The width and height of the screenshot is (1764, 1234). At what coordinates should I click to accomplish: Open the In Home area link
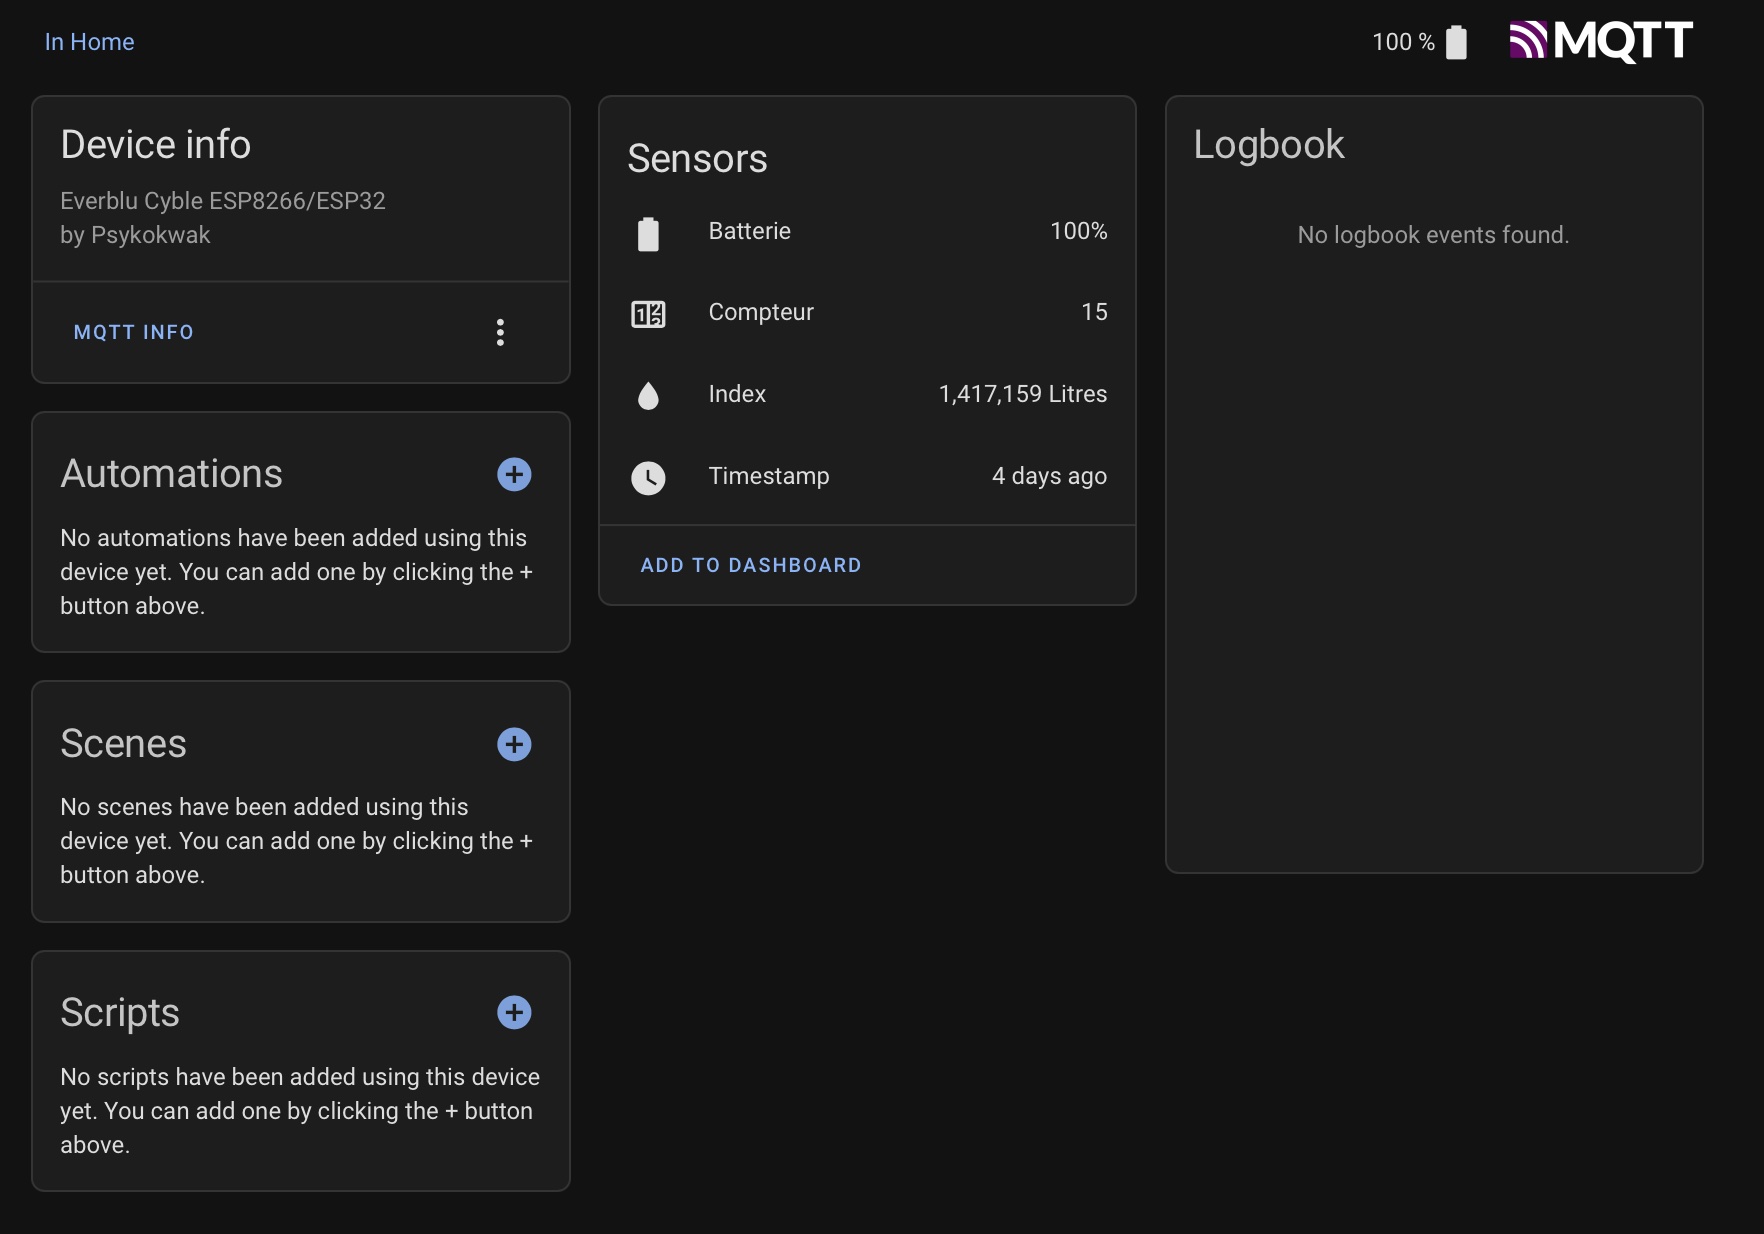coord(89,42)
